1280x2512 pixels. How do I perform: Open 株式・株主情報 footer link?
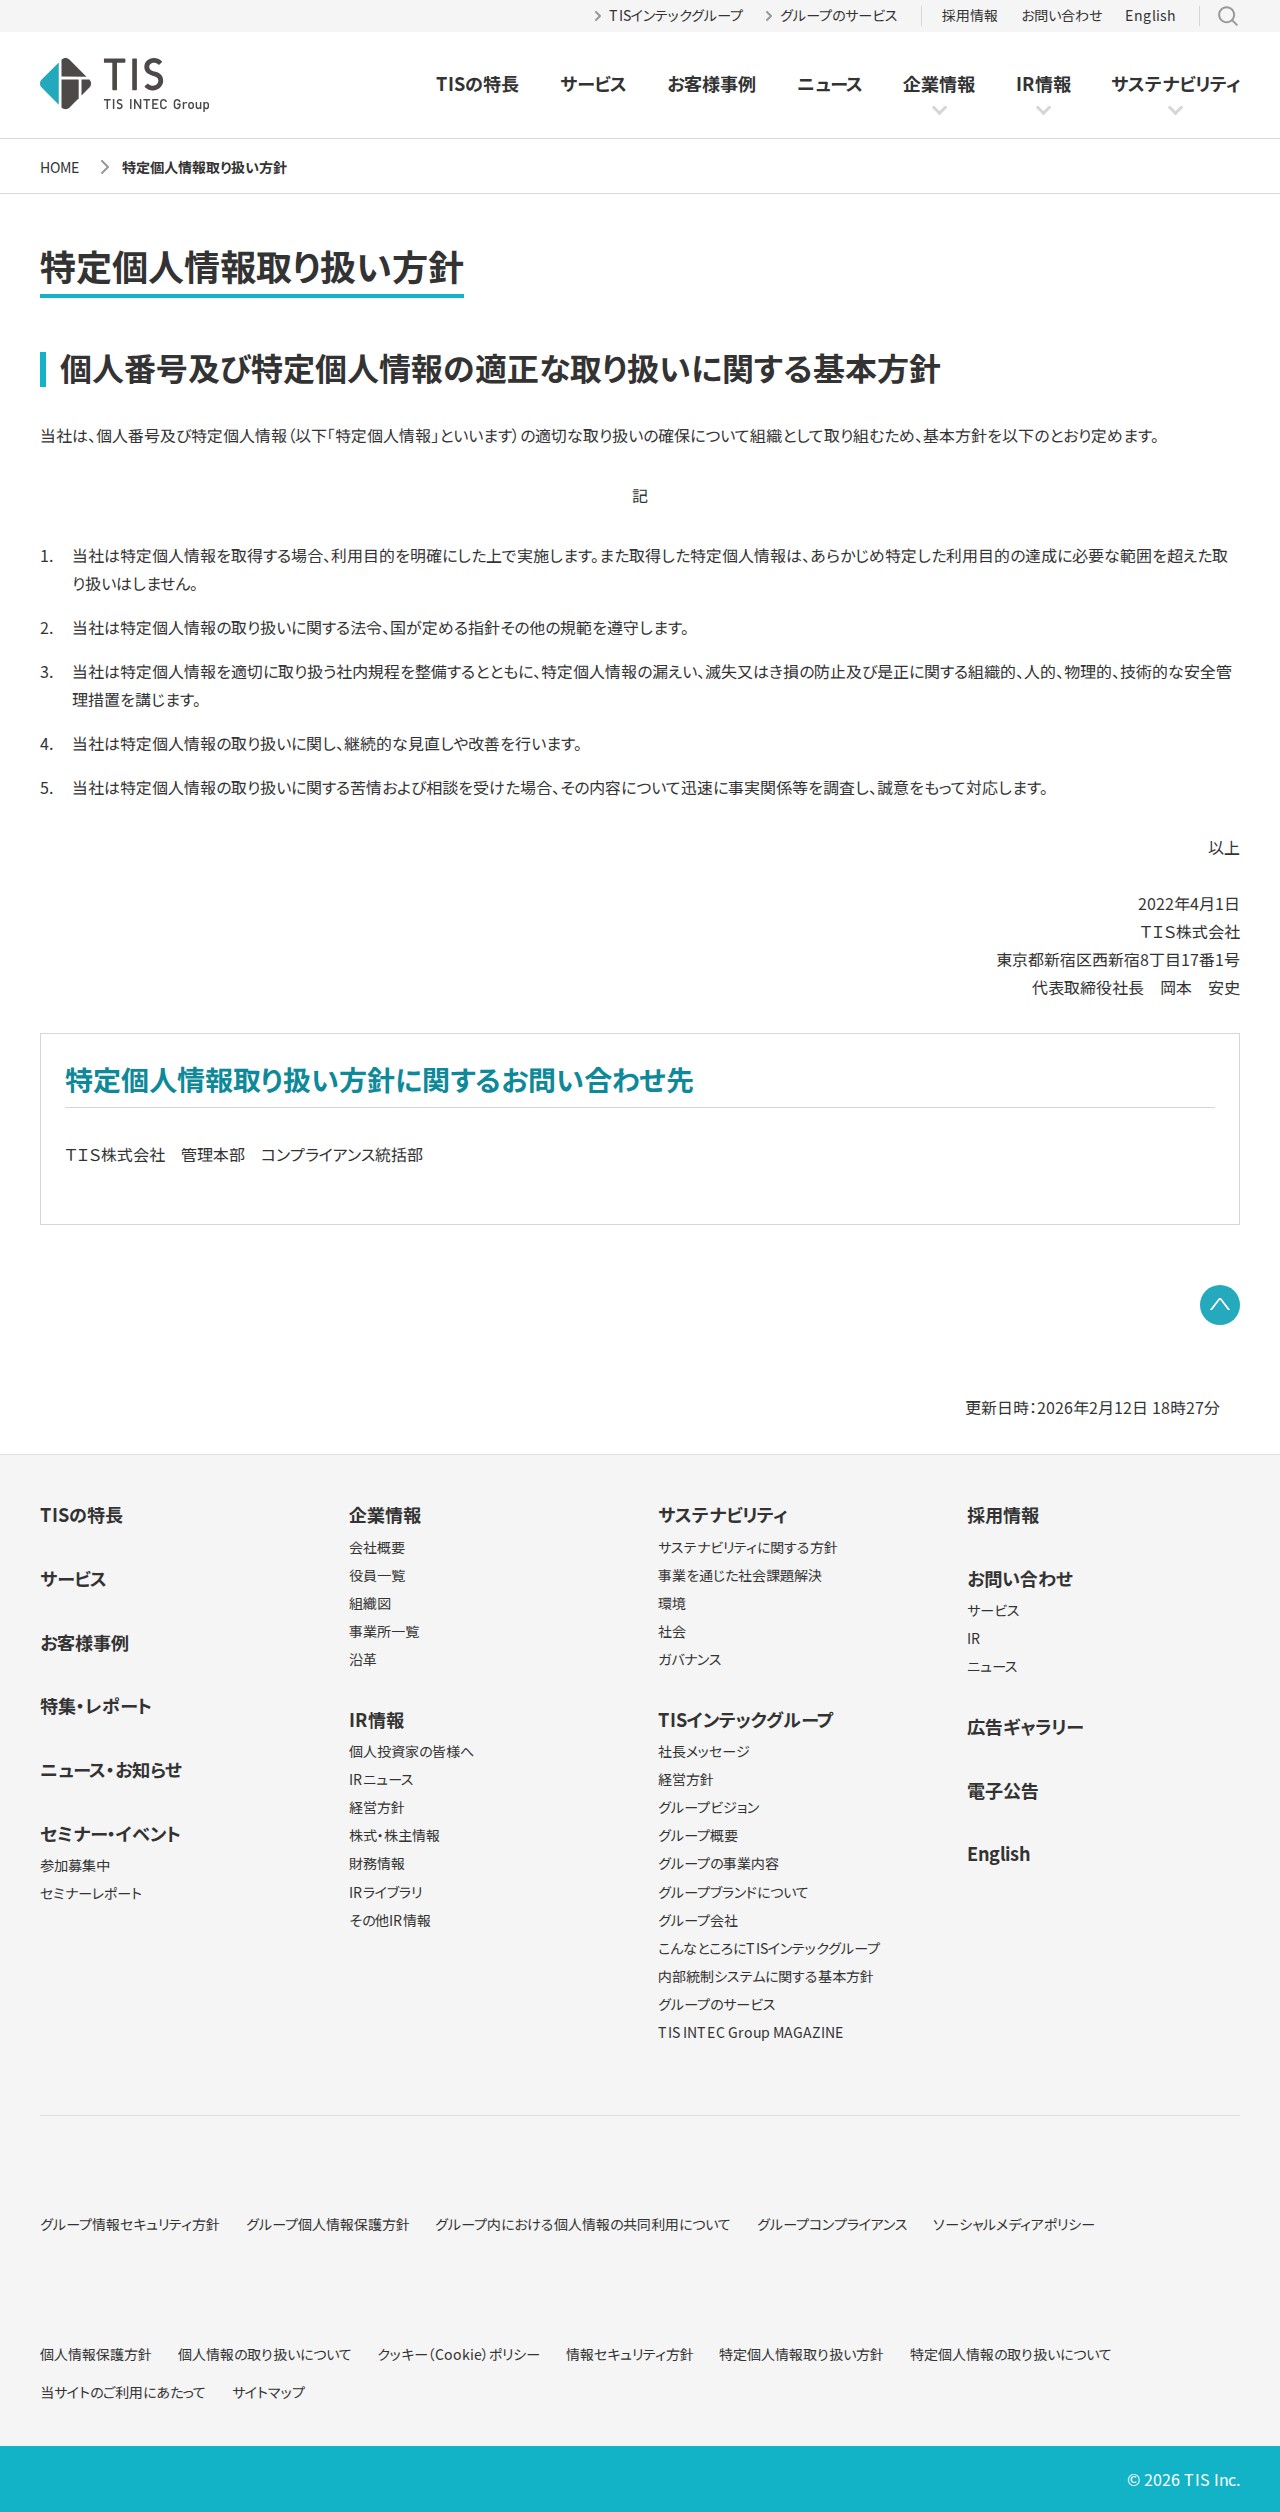click(x=394, y=1836)
